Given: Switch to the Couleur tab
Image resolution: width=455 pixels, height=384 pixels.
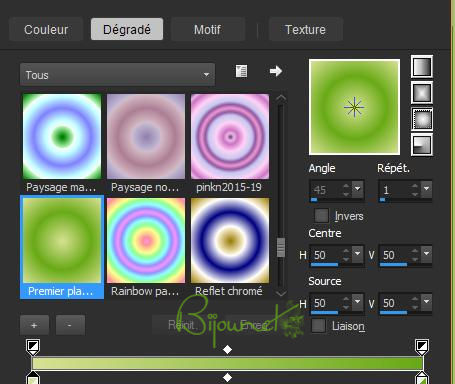Looking at the screenshot, I should coord(46,30).
